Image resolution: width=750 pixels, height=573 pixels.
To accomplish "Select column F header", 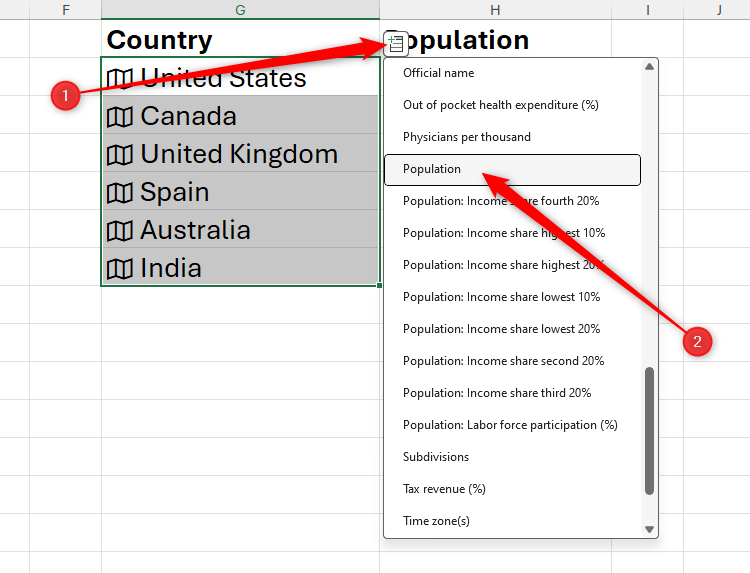I will point(66,9).
